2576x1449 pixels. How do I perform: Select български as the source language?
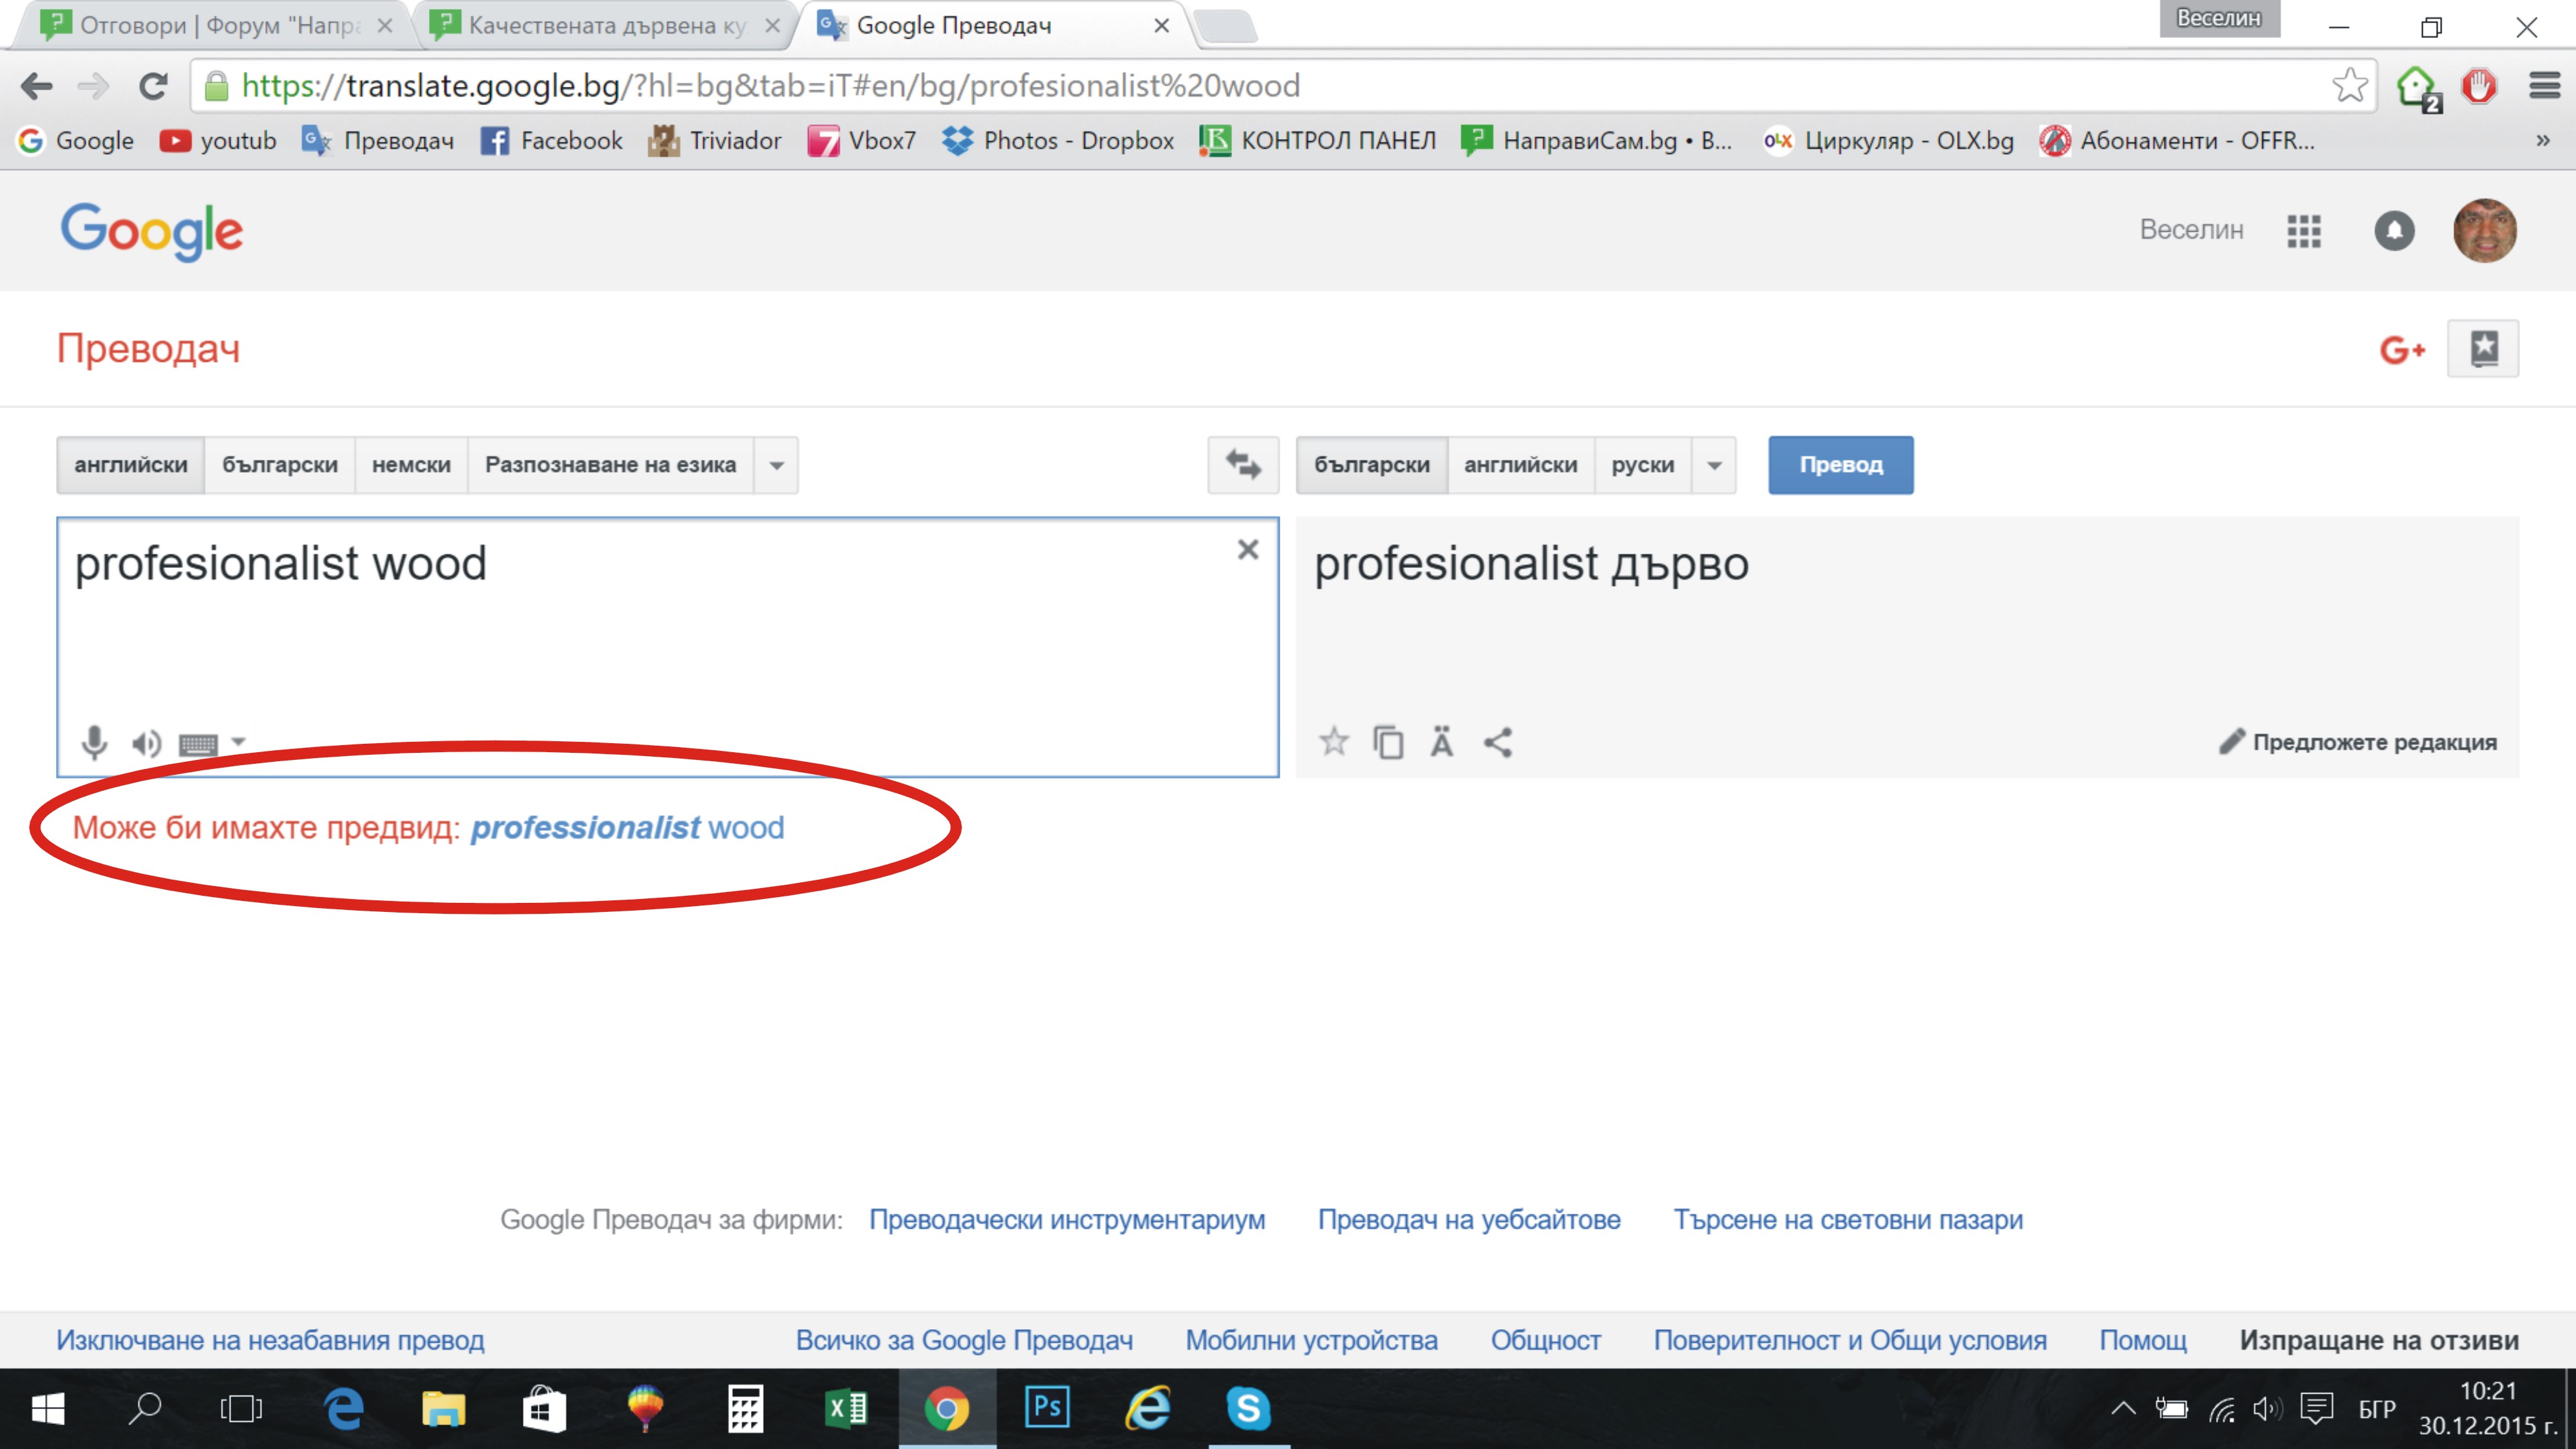click(280, 465)
